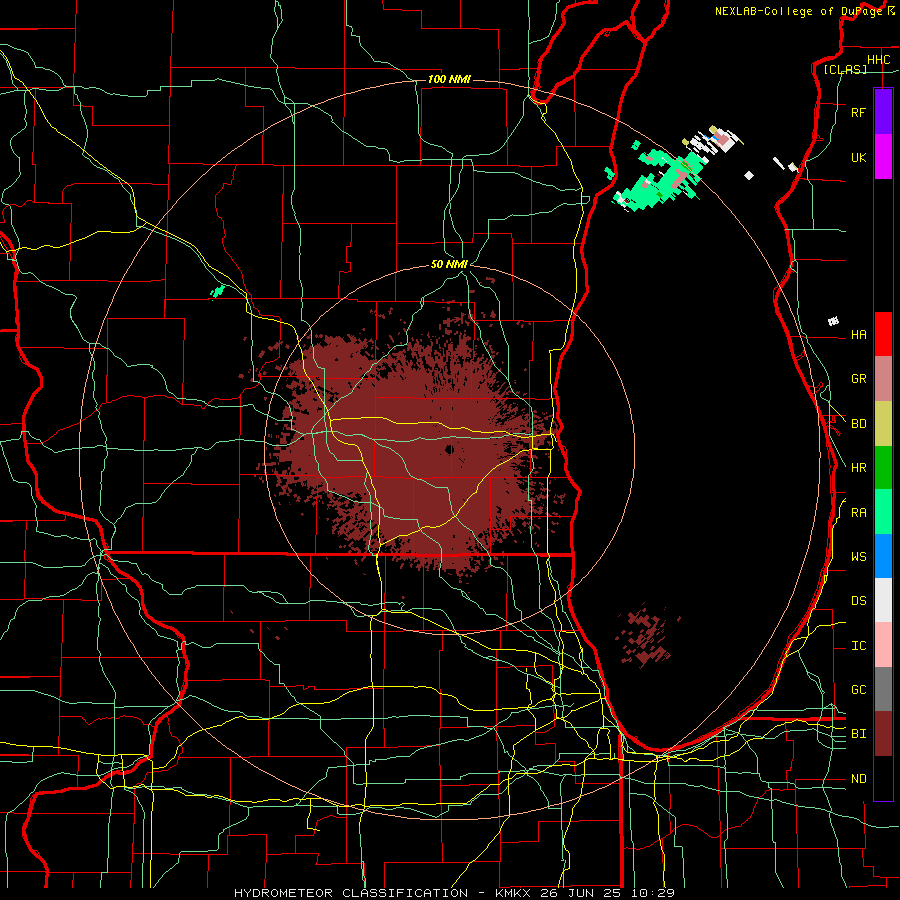Click the HR legend label
This screenshot has width=900, height=900.
[858, 468]
